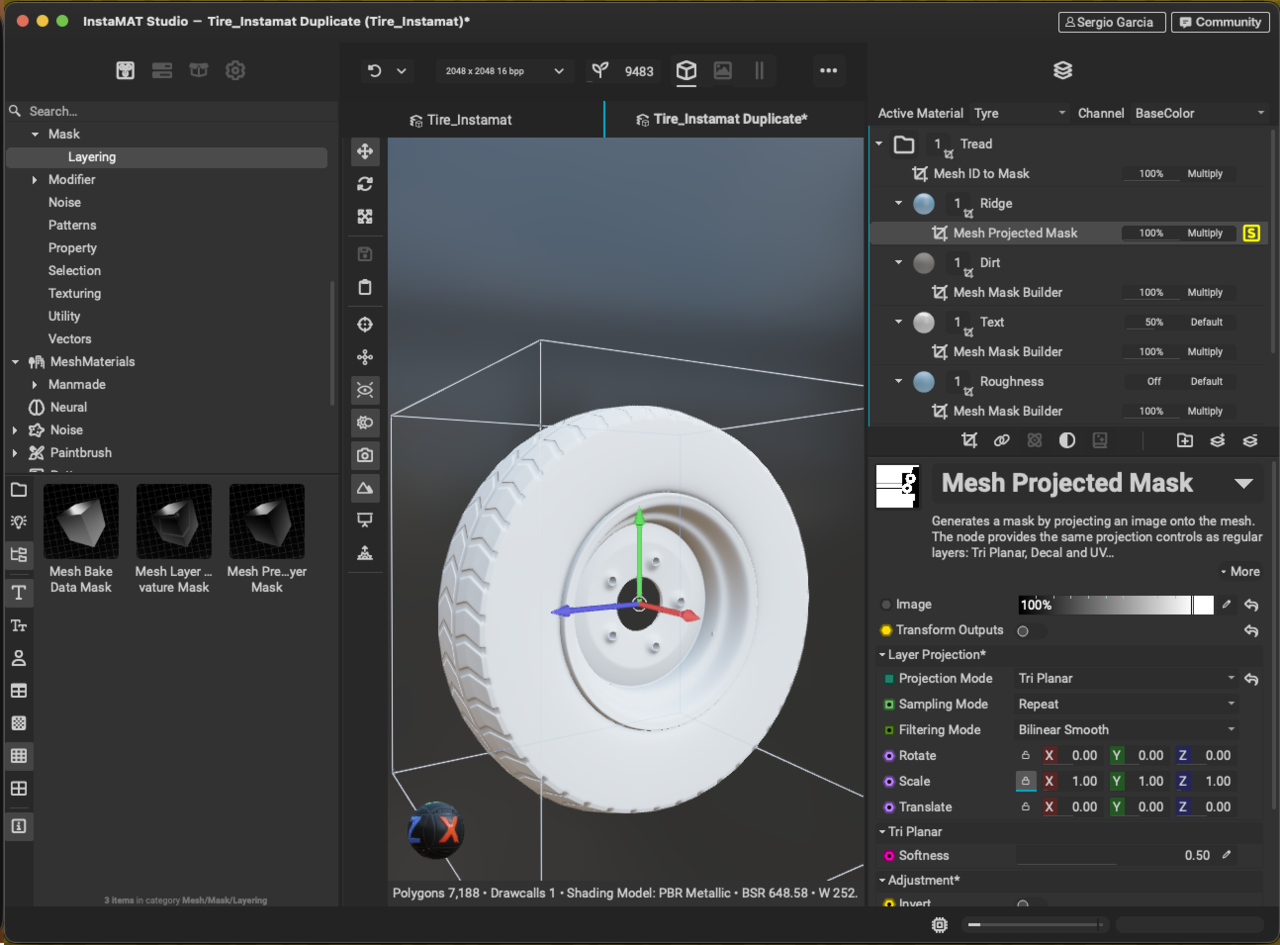This screenshot has width=1280, height=945.
Task: Toggle the Scale uniform lock
Action: (x=1025, y=781)
